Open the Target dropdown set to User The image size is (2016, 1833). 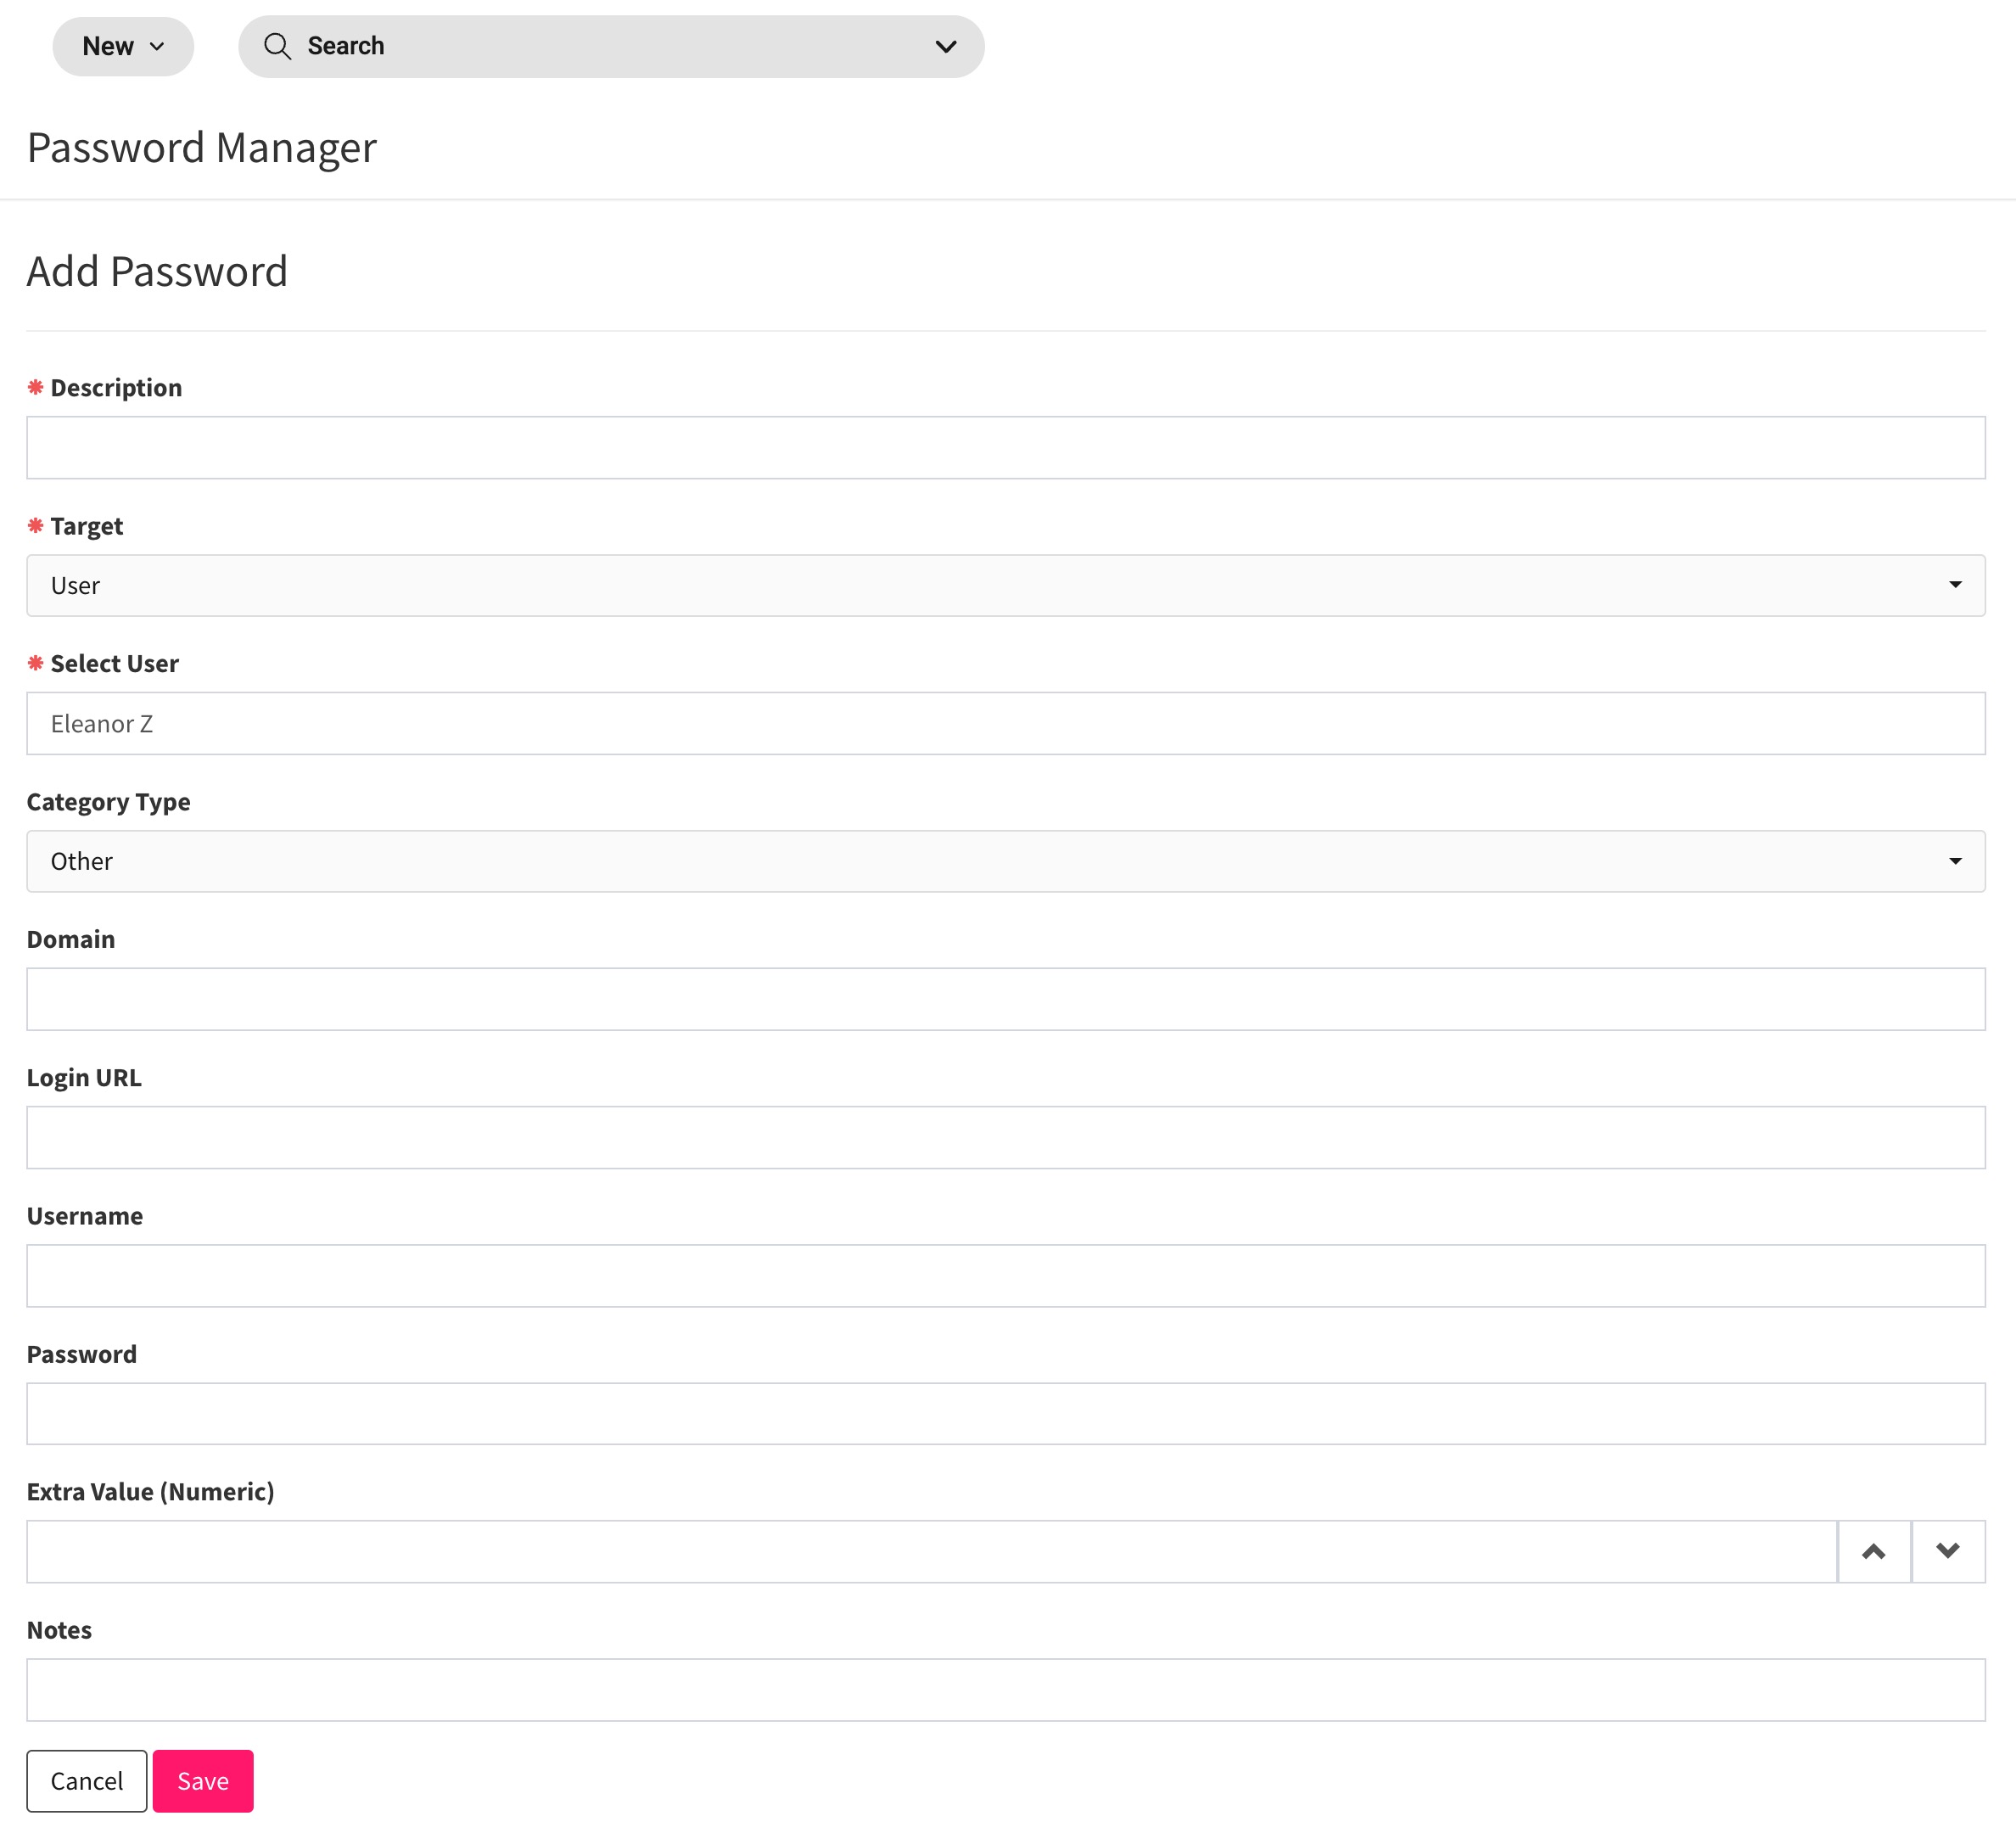[x=1005, y=585]
